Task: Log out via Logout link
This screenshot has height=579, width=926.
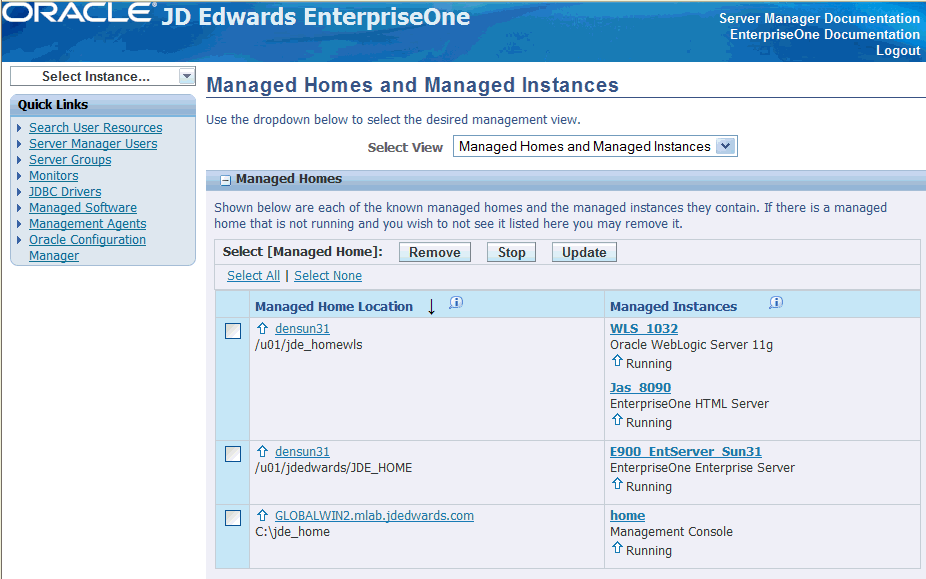Action: [898, 51]
